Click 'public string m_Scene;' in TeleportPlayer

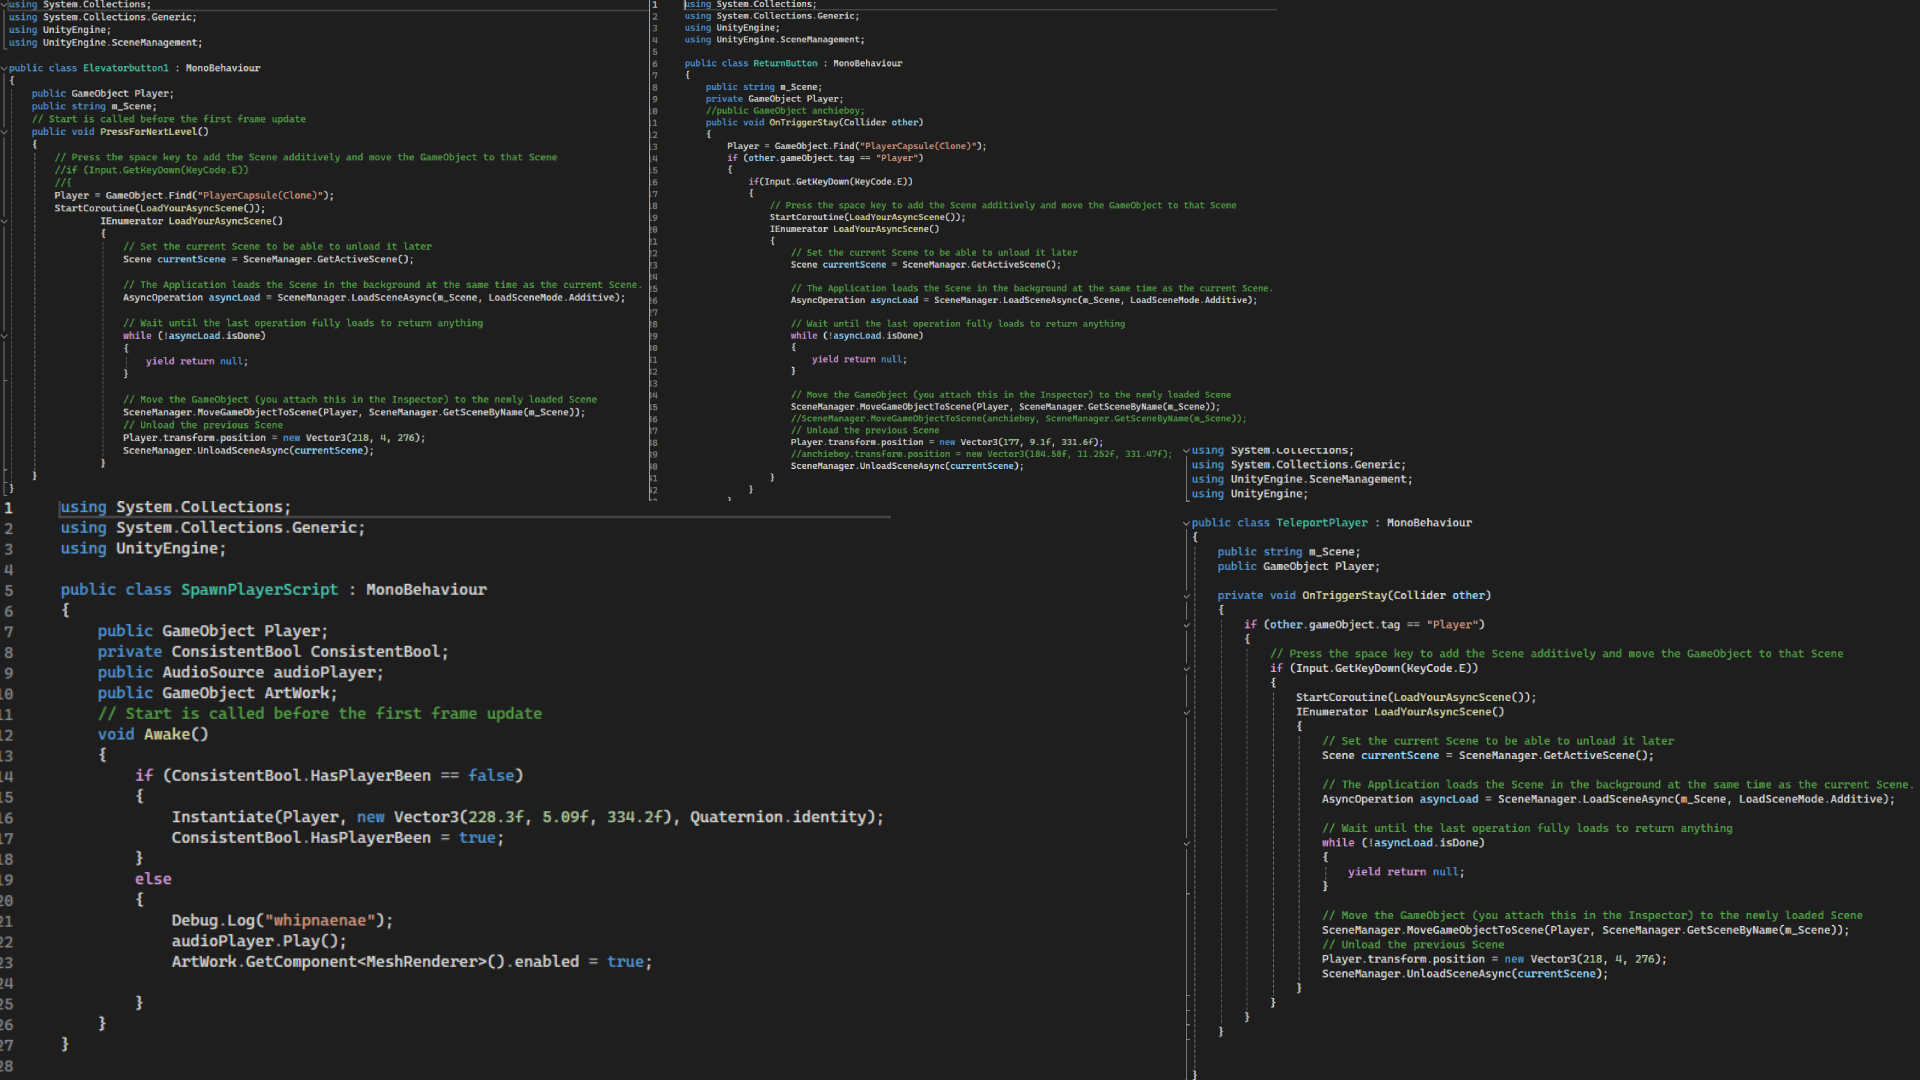1289,552
